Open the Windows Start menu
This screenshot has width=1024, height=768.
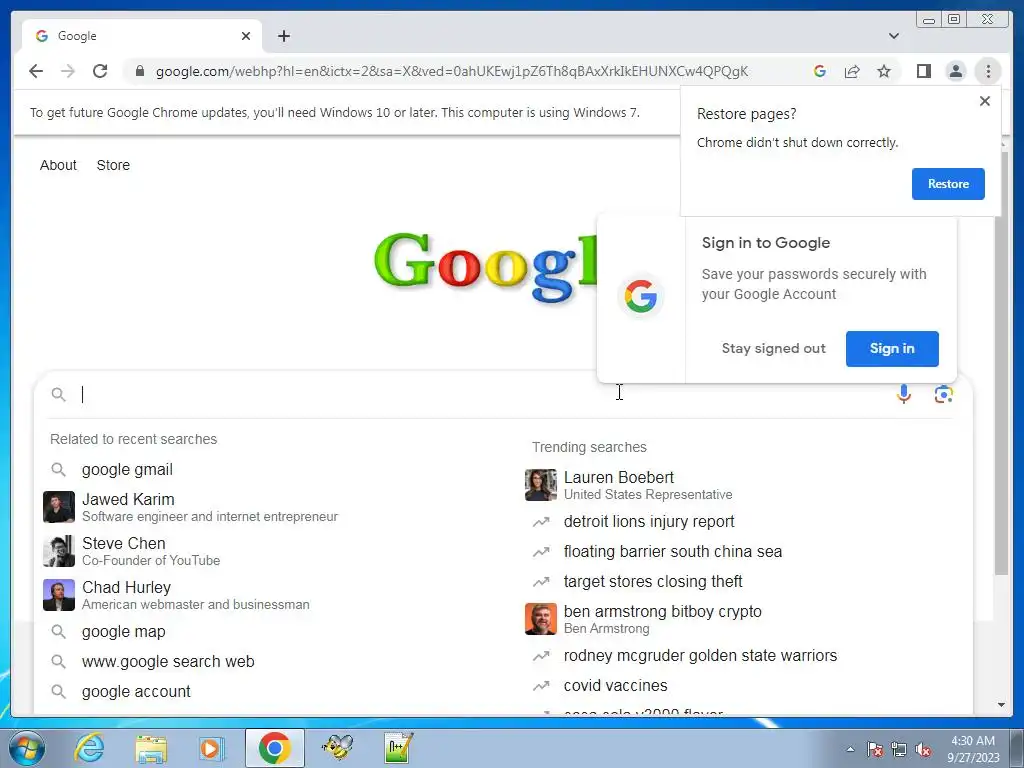26,748
